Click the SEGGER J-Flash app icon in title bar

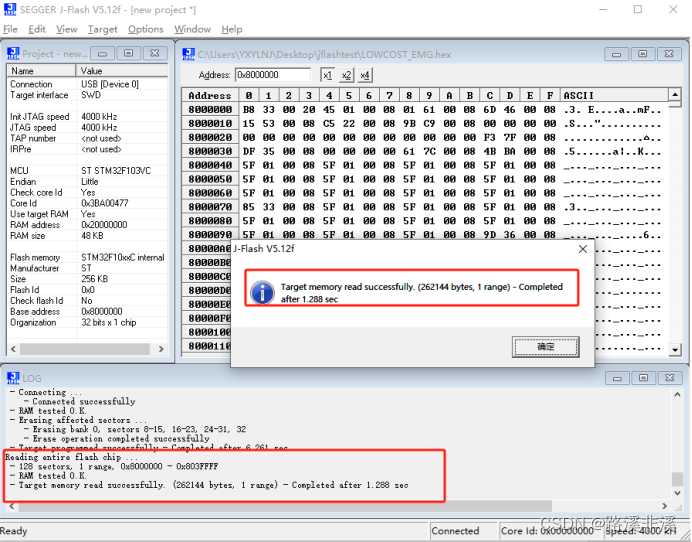[10, 9]
